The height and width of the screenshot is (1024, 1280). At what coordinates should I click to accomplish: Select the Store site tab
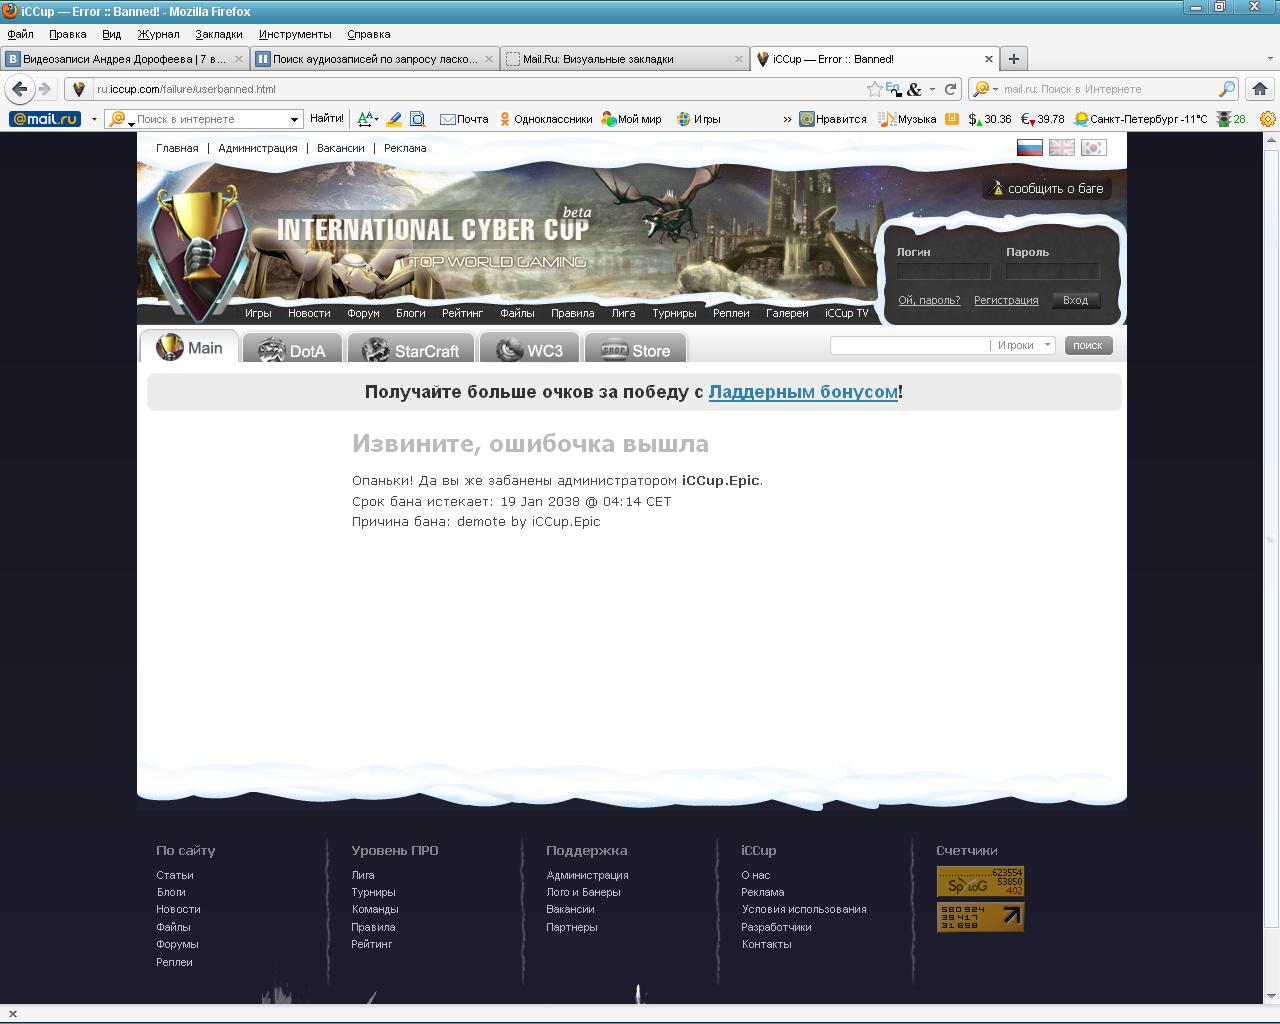635,349
